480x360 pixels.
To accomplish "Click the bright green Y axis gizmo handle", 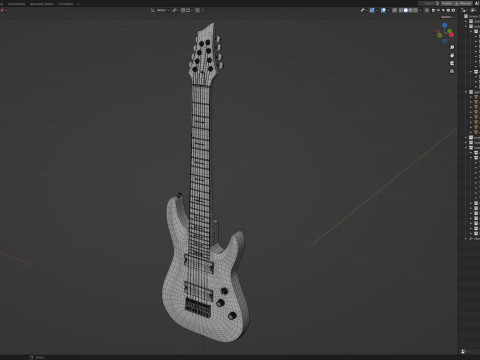I will tap(449, 31).
